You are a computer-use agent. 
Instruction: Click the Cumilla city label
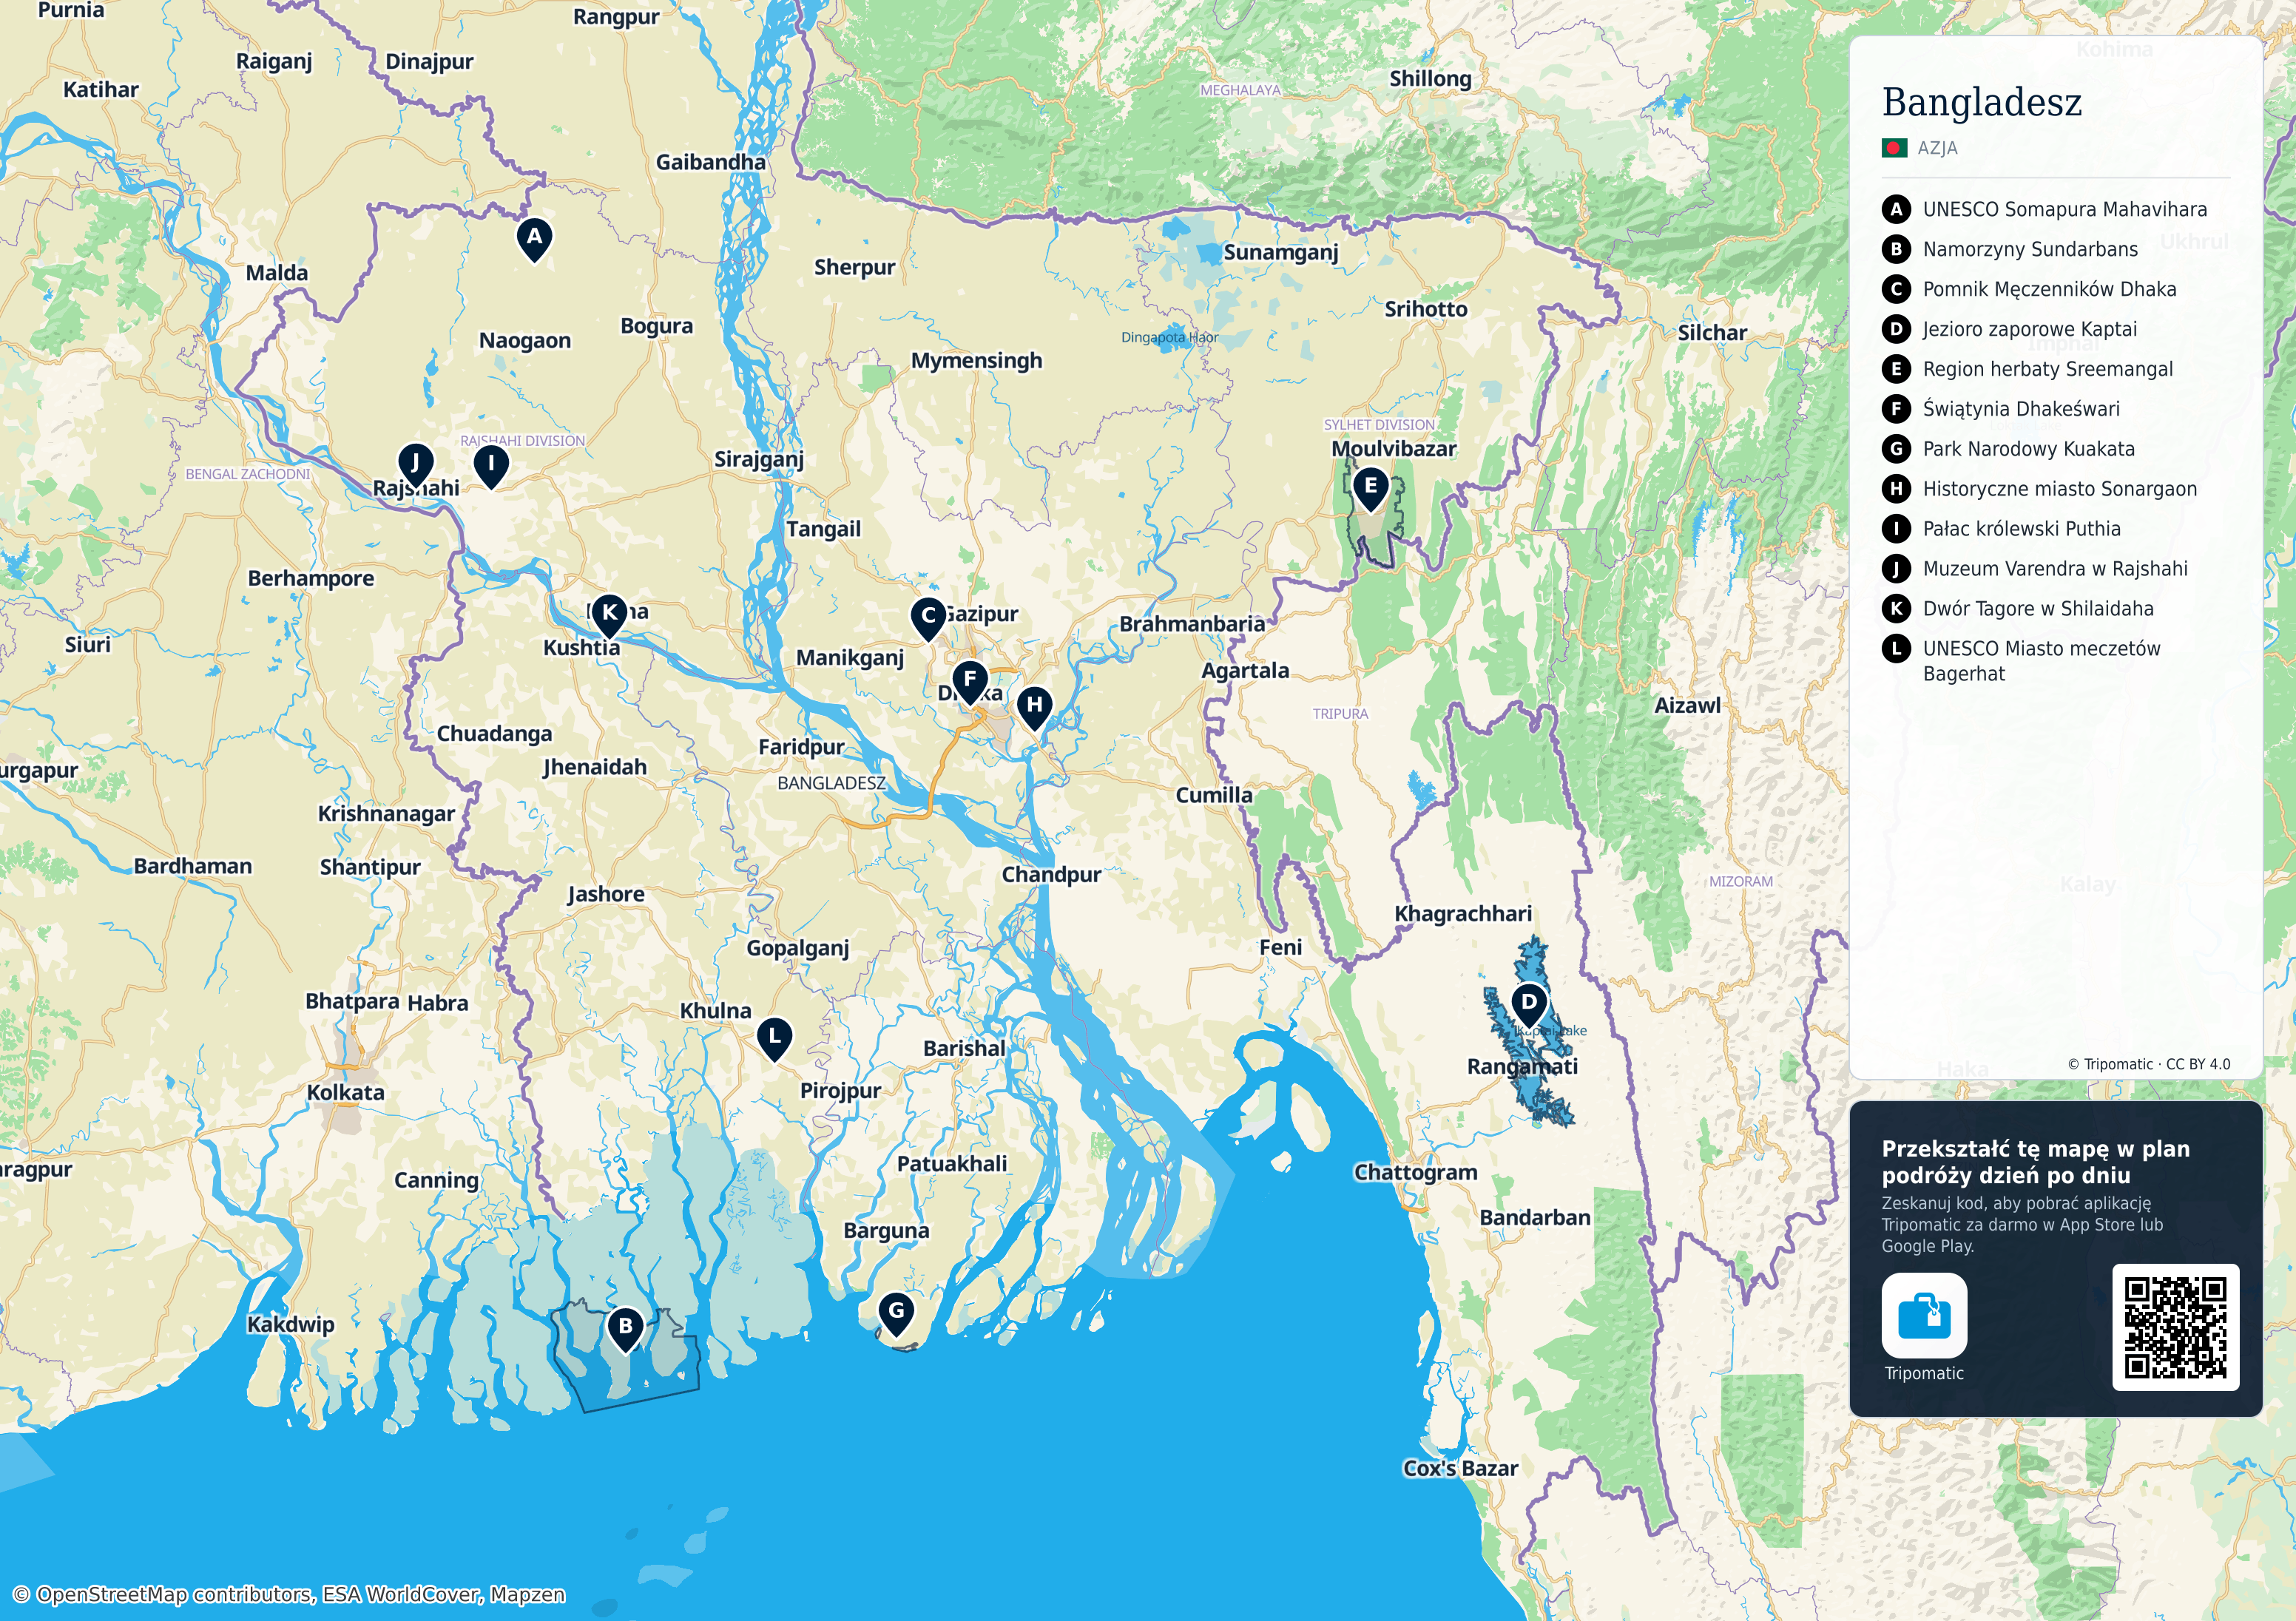[1213, 795]
